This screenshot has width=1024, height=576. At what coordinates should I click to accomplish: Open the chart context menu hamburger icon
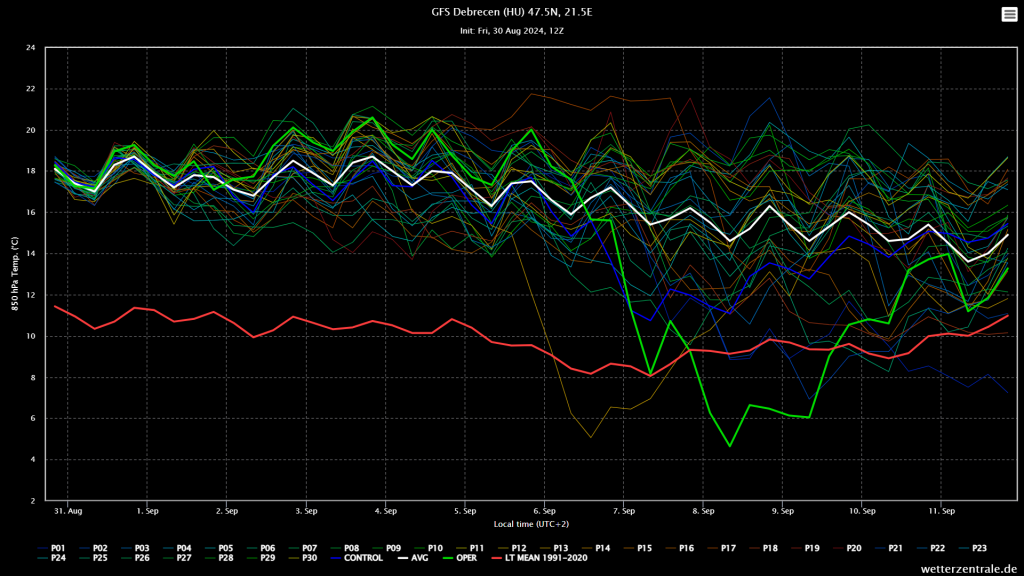click(1009, 14)
